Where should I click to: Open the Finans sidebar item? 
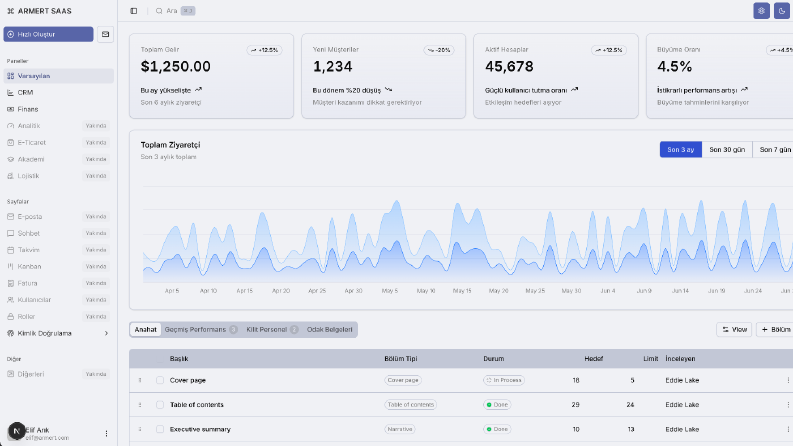(x=59, y=109)
